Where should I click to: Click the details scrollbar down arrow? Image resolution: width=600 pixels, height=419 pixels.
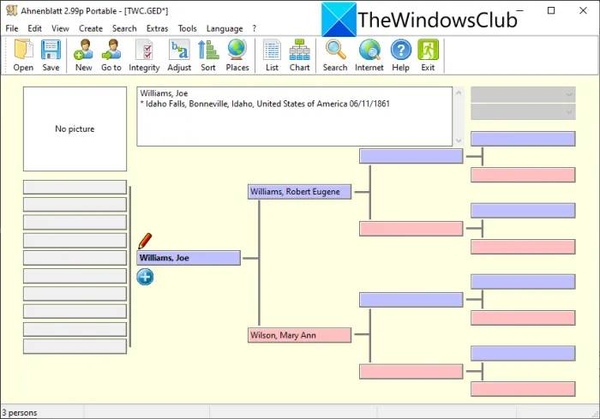(x=458, y=140)
